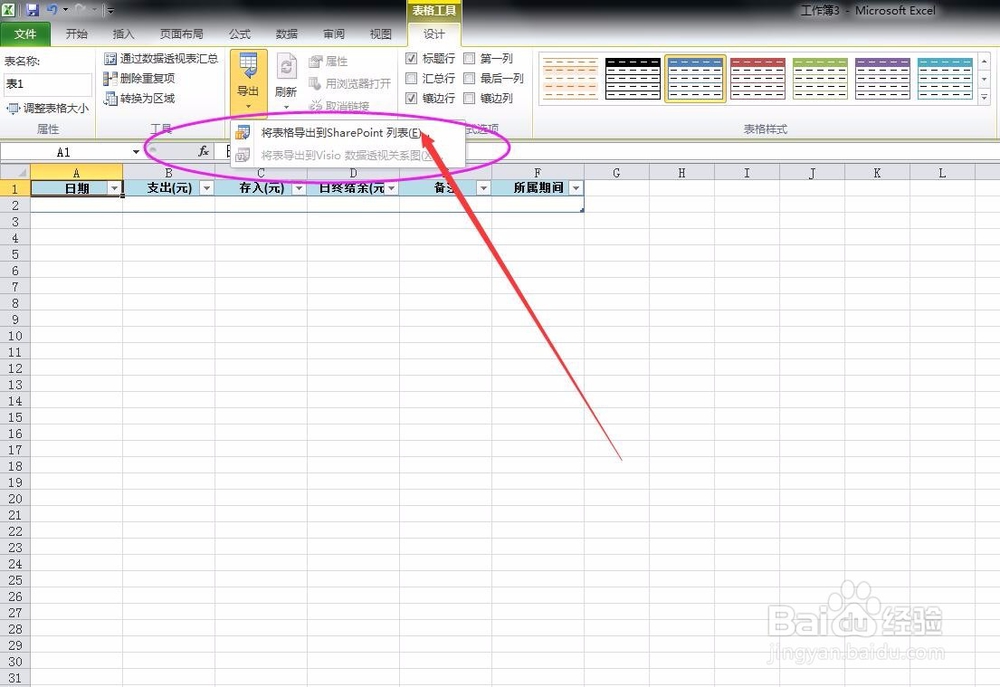Open filter dropdown for 备注 column
This screenshot has height=687, width=1000.
(483, 188)
